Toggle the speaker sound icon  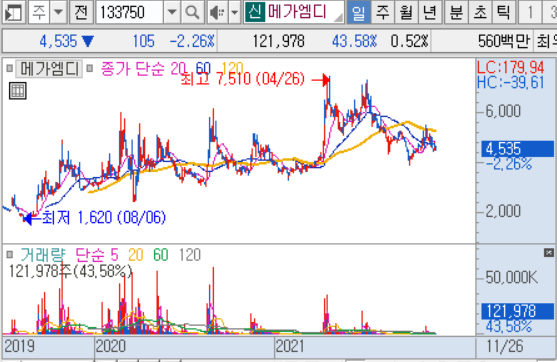click(217, 12)
